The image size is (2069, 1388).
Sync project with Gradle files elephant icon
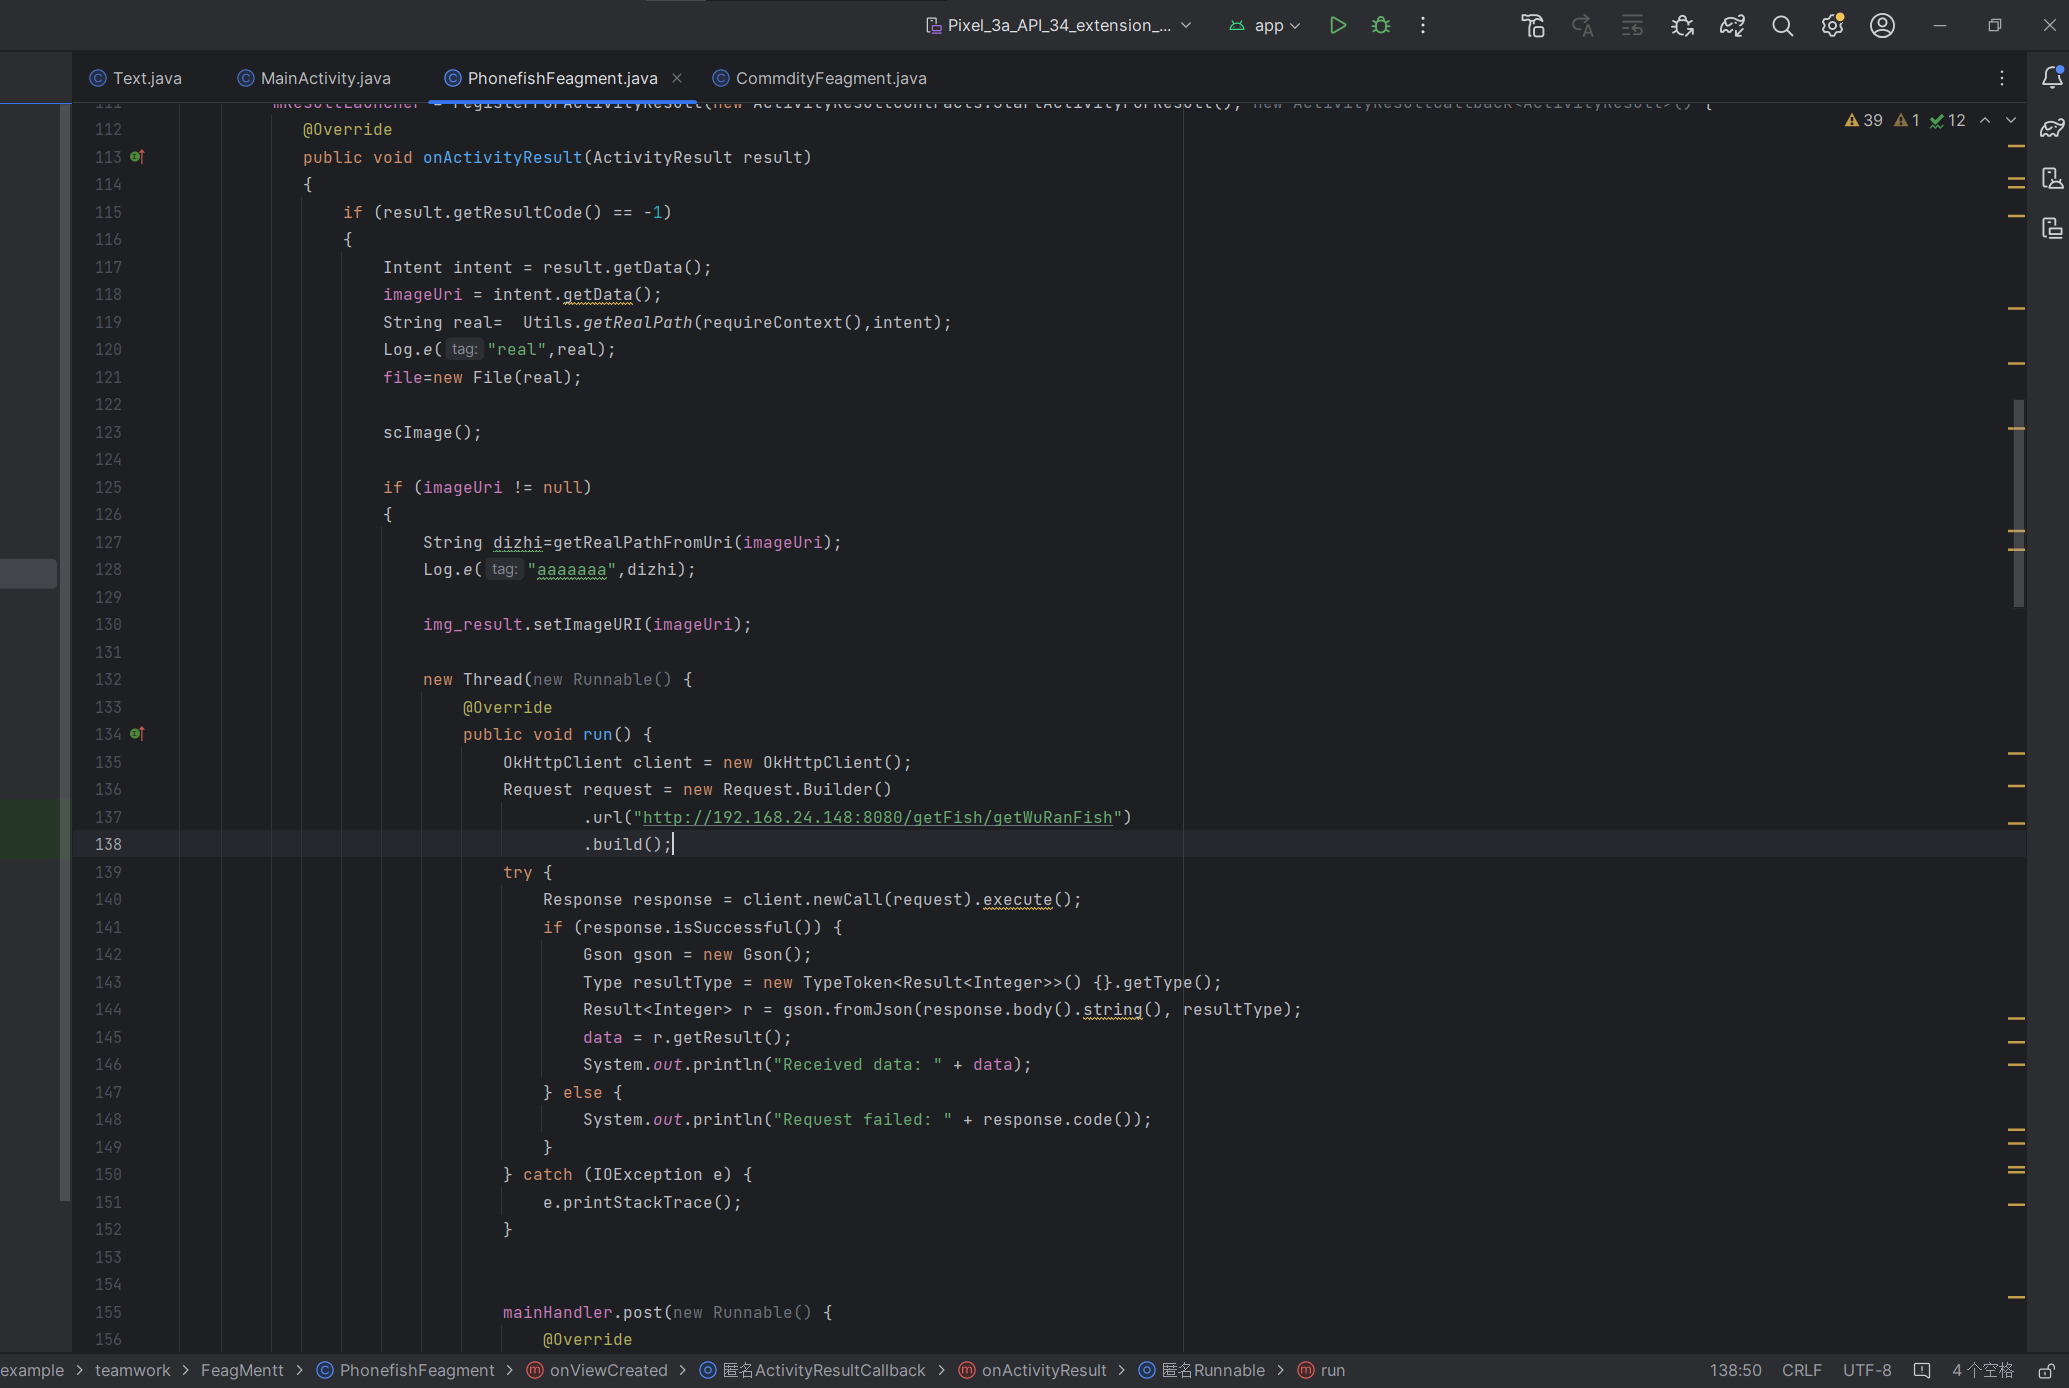[1732, 26]
